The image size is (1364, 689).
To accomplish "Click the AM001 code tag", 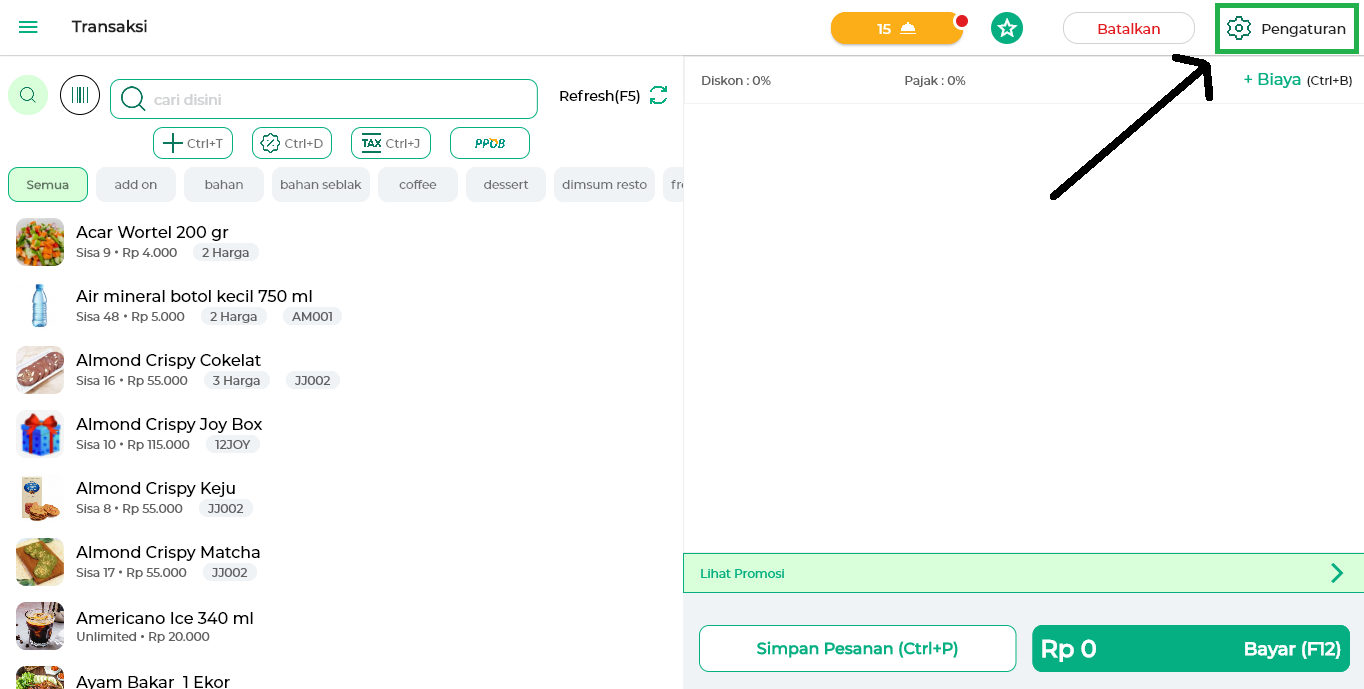I will (312, 317).
